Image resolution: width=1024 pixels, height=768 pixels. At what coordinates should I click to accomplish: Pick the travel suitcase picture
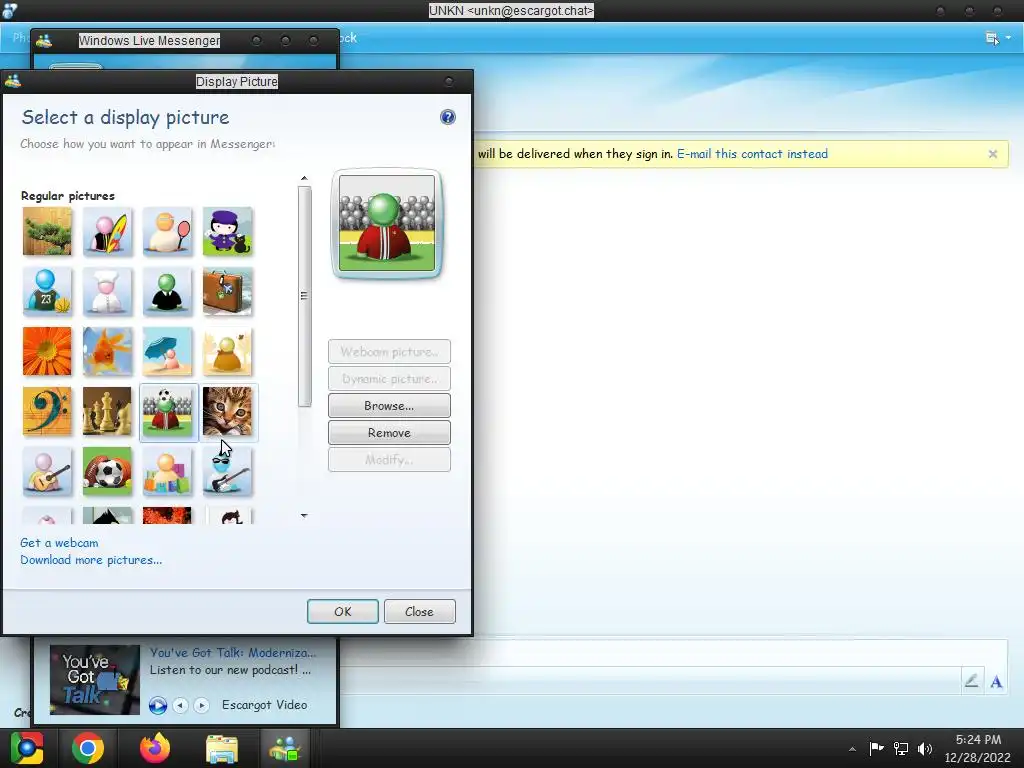pos(227,291)
